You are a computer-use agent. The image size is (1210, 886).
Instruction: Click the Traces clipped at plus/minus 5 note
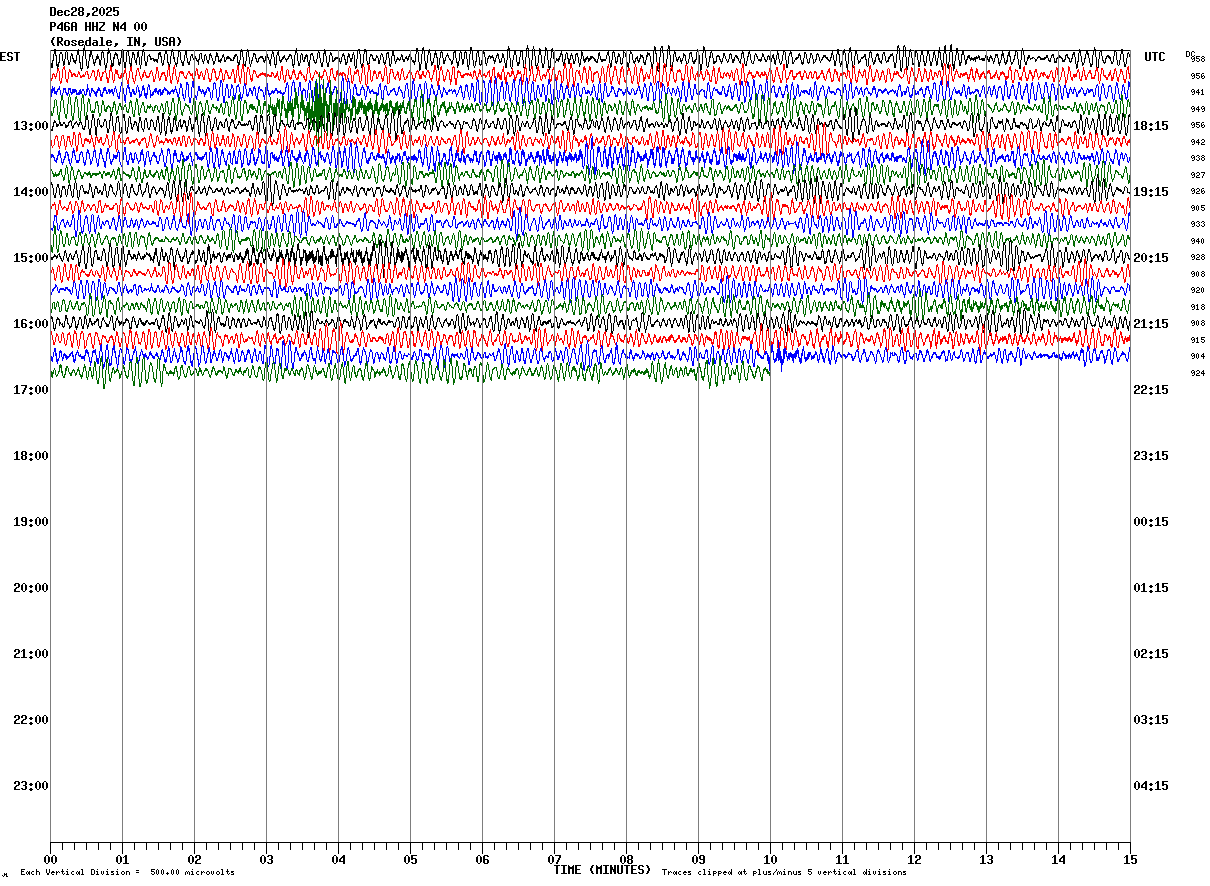click(x=784, y=873)
